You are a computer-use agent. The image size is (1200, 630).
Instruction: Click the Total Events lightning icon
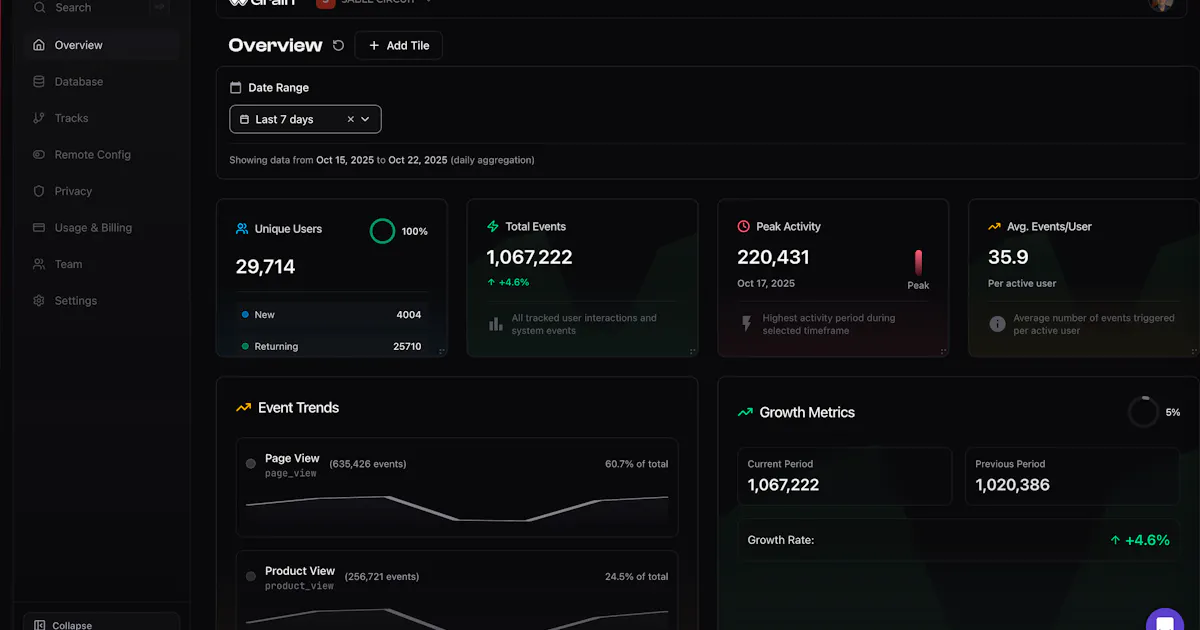[493, 227]
